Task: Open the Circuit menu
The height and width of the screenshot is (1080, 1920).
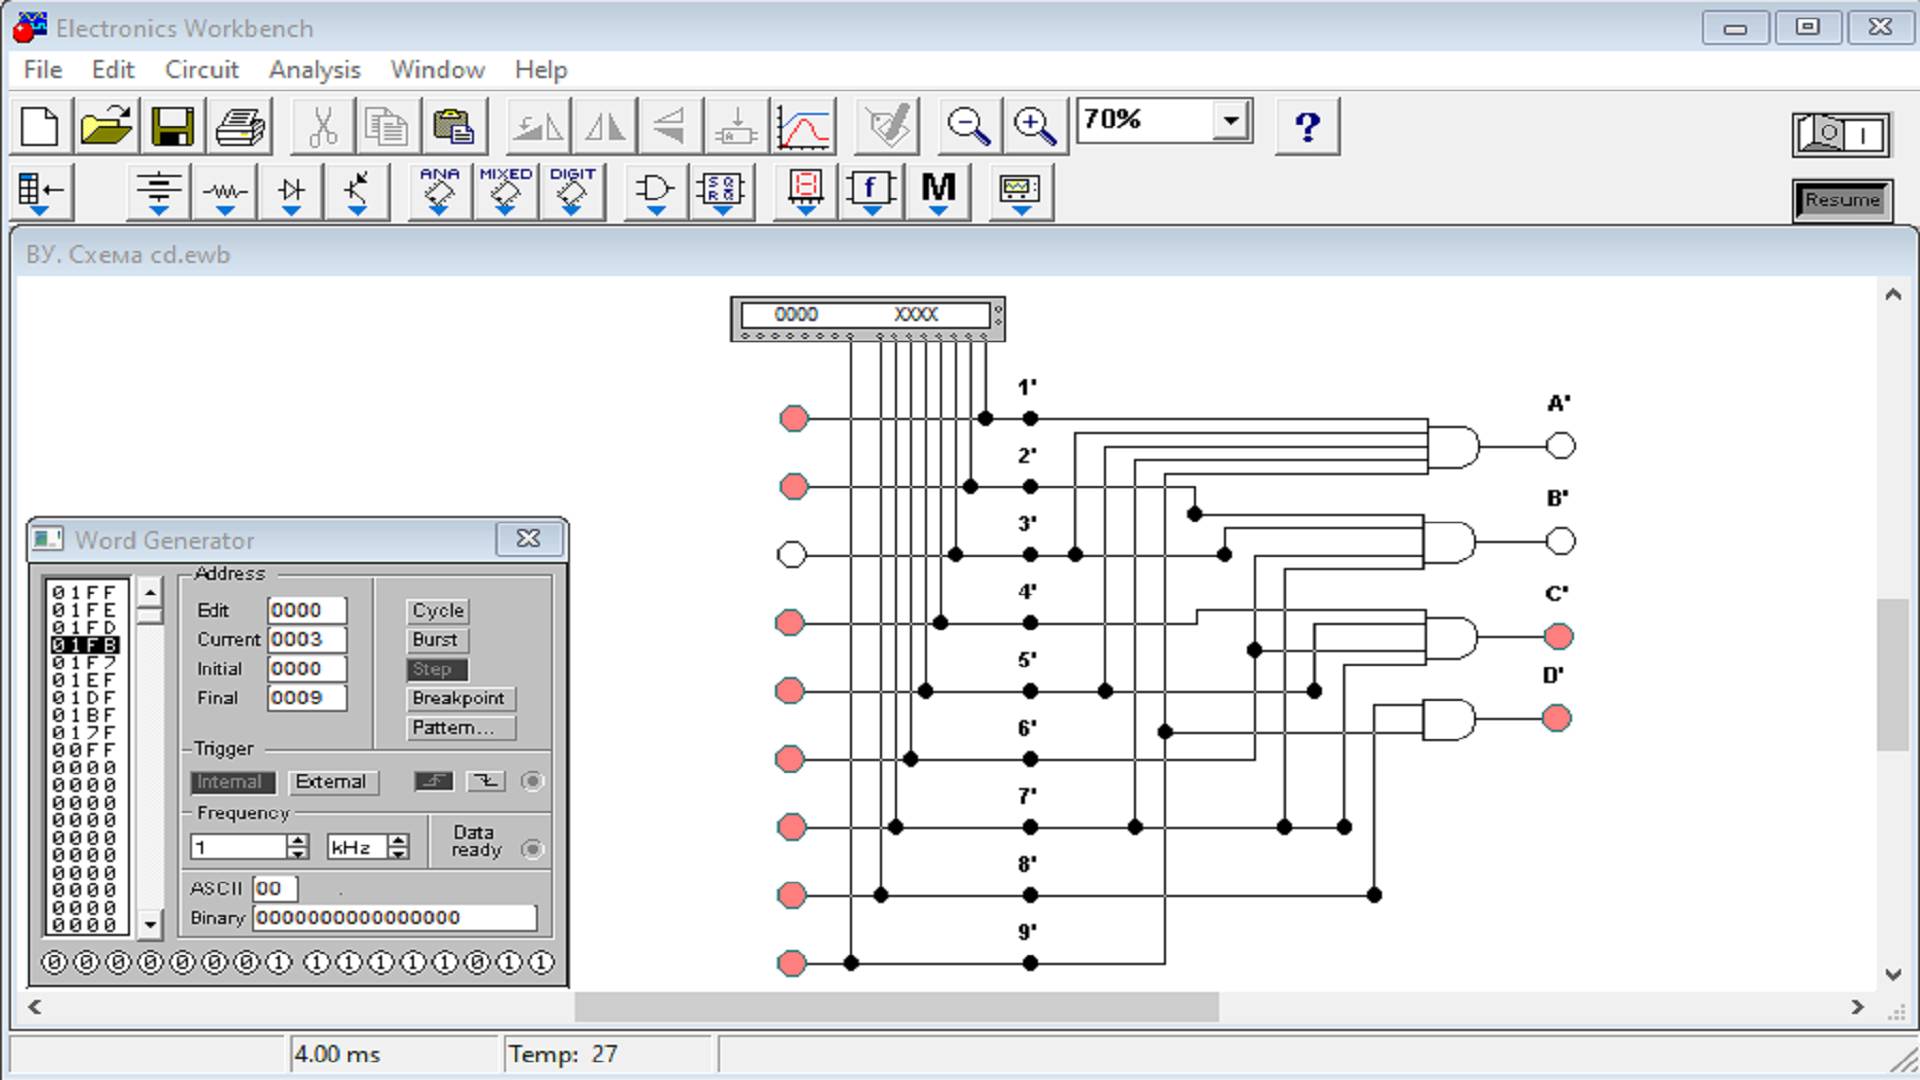Action: pyautogui.click(x=201, y=70)
